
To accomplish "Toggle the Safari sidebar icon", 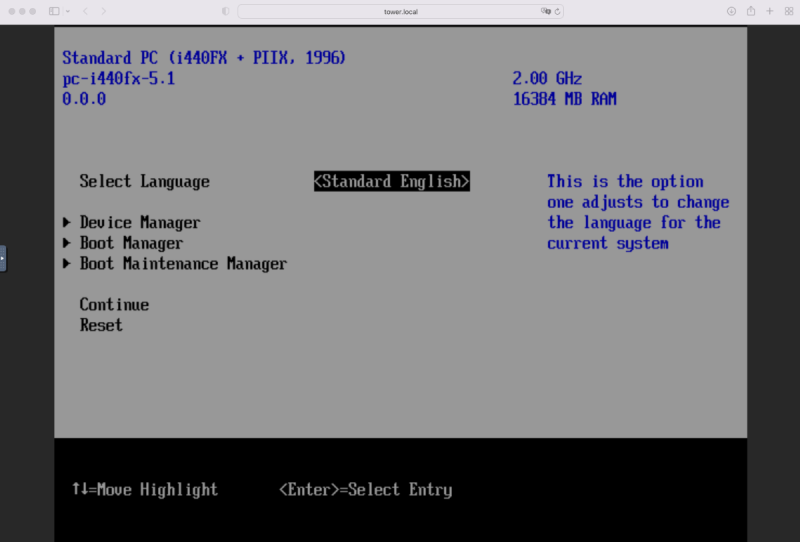I will (54, 11).
